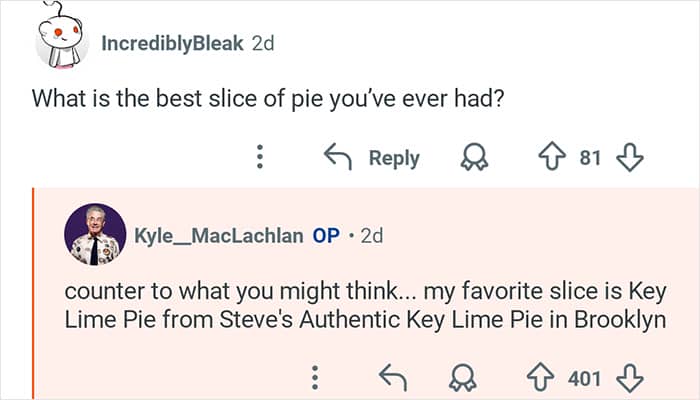Screen dimensions: 700x400
Task: Open more options for IncrediblyBleak's comment
Action: (x=259, y=158)
